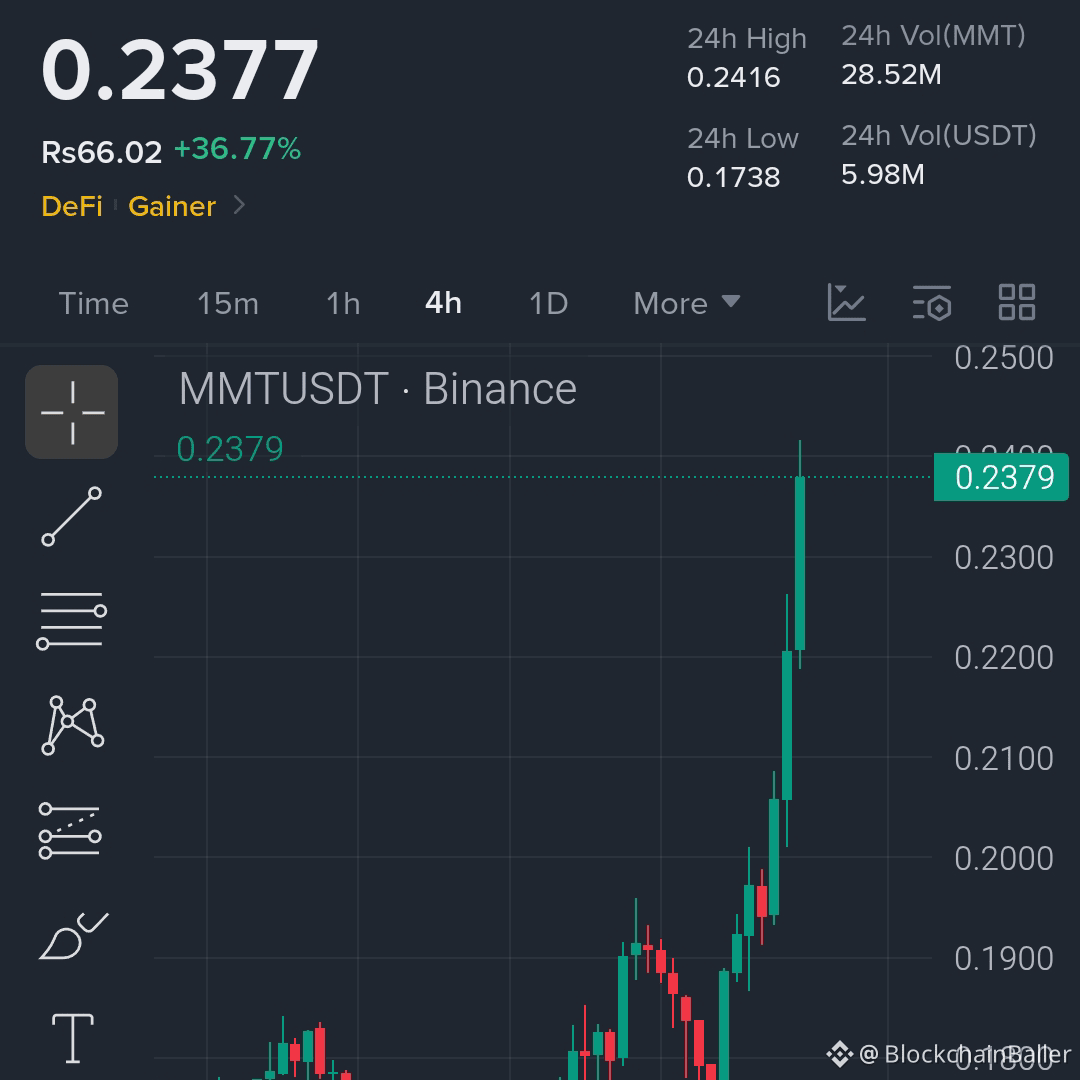This screenshot has height=1080, width=1080.
Task: Click the Rs66.02 converted price
Action: pyautogui.click(x=101, y=152)
